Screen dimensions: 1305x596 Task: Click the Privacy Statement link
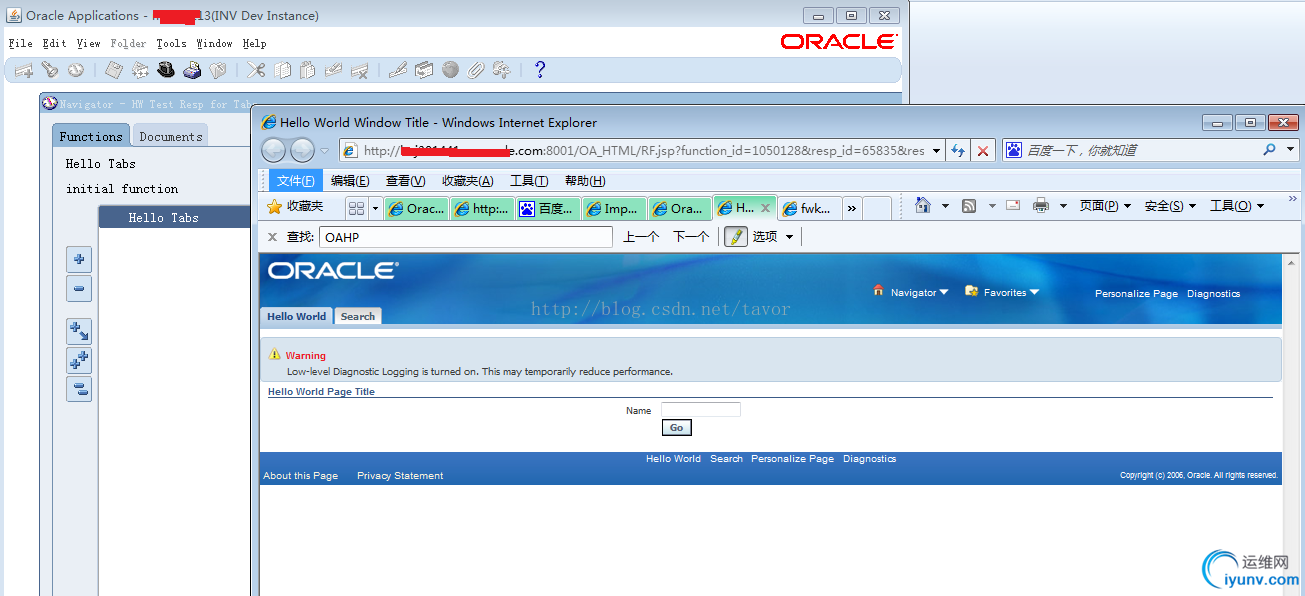coord(400,476)
